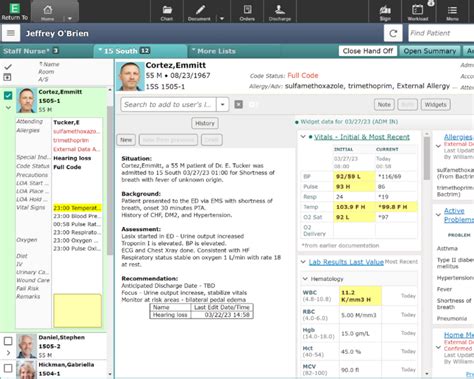The image size is (474, 379).
Task: Click the patient list vertical scrollbar
Action: (110, 180)
